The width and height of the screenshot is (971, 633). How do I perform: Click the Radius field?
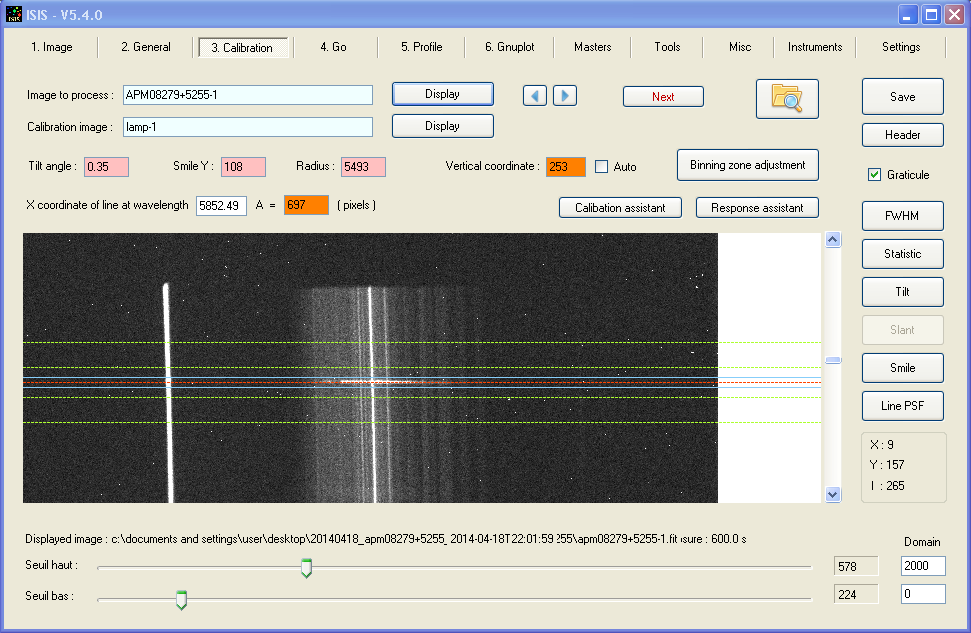point(364,167)
